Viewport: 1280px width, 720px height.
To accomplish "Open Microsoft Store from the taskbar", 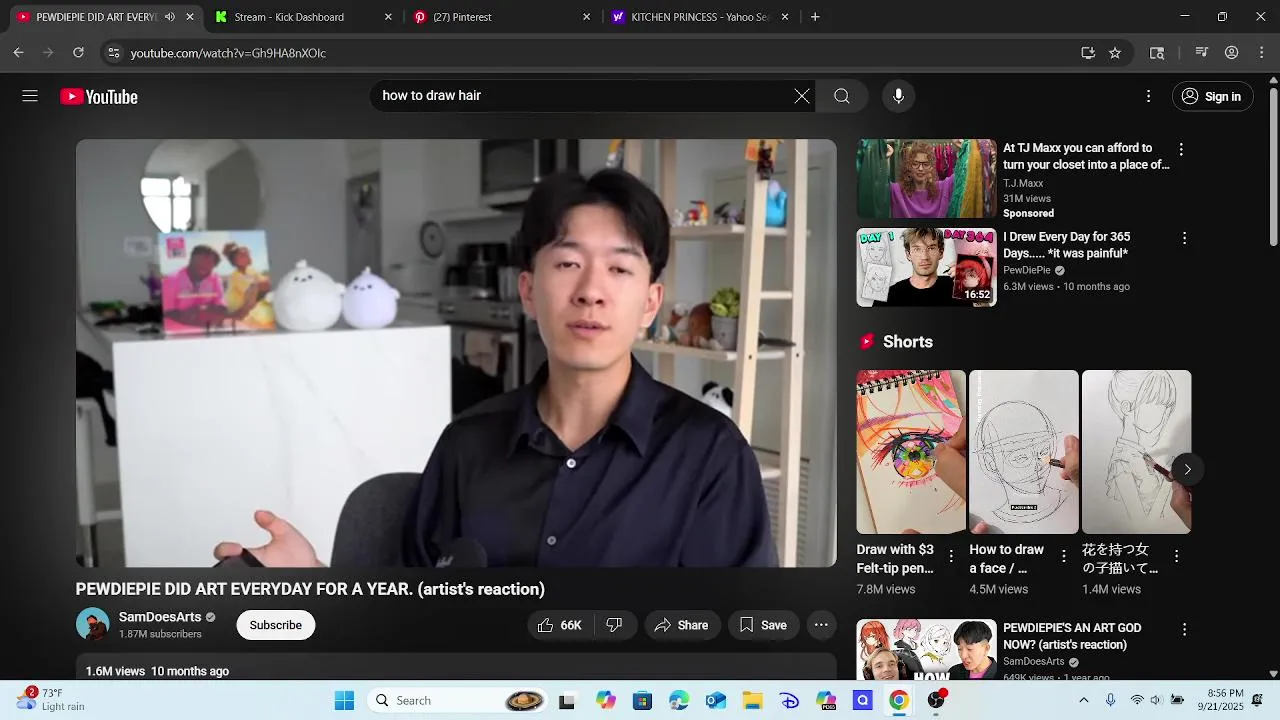I will 642,700.
